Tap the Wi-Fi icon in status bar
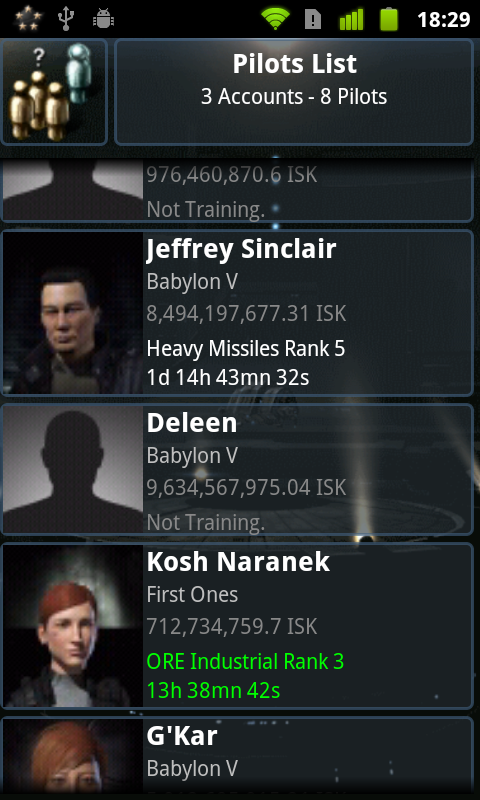Screen dimensions: 480x800 click(275, 19)
